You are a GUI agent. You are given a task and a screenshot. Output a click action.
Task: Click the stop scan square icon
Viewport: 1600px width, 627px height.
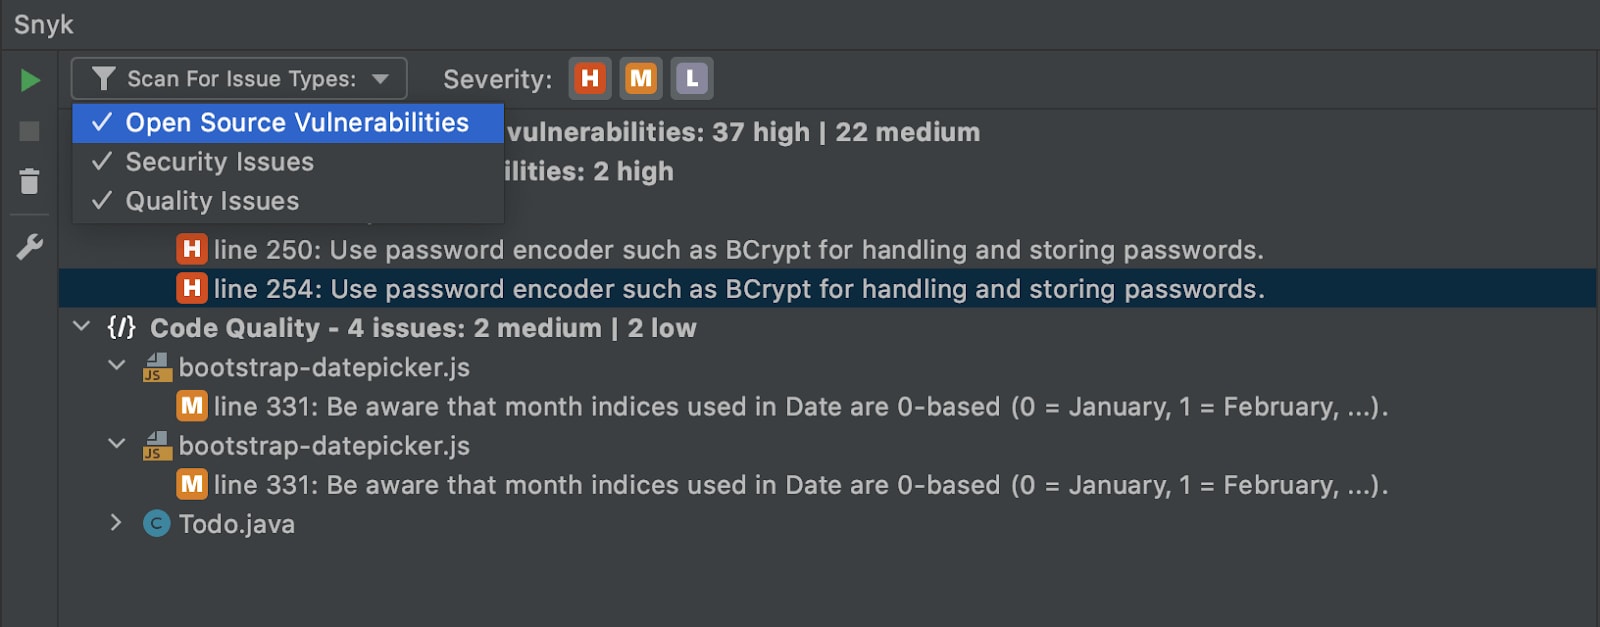pyautogui.click(x=30, y=131)
